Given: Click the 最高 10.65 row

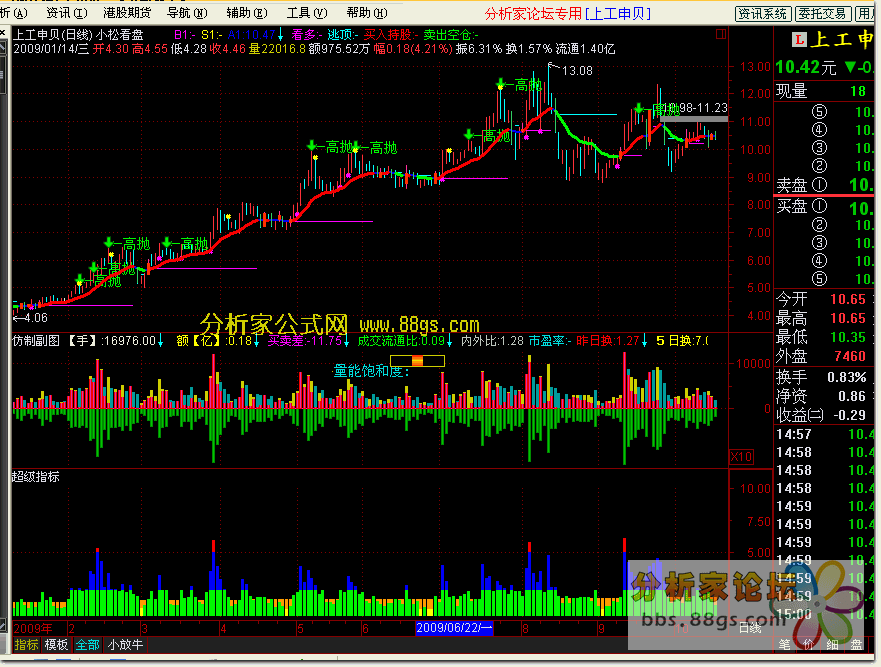Looking at the screenshot, I should coord(821,318).
